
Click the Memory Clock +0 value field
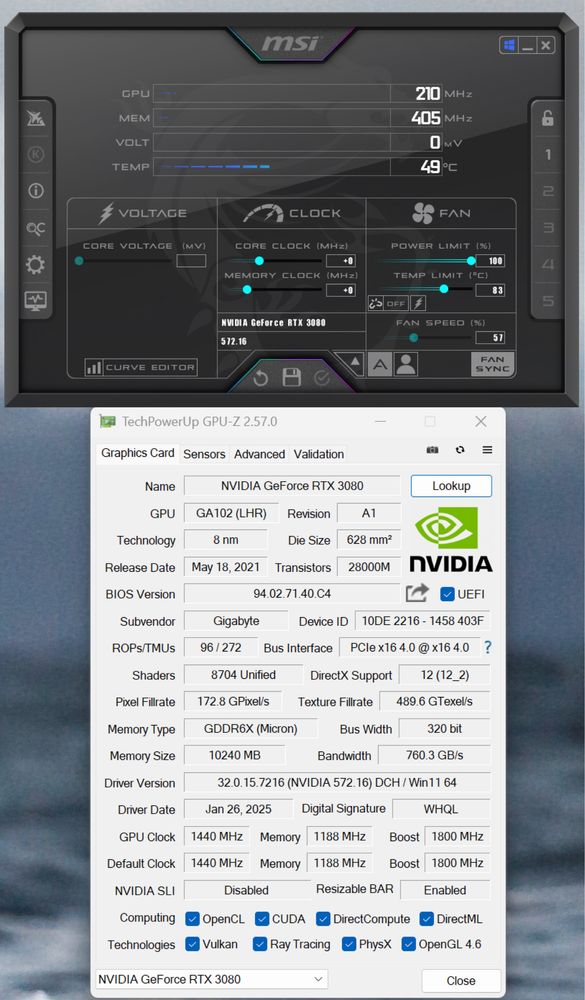(x=341, y=290)
